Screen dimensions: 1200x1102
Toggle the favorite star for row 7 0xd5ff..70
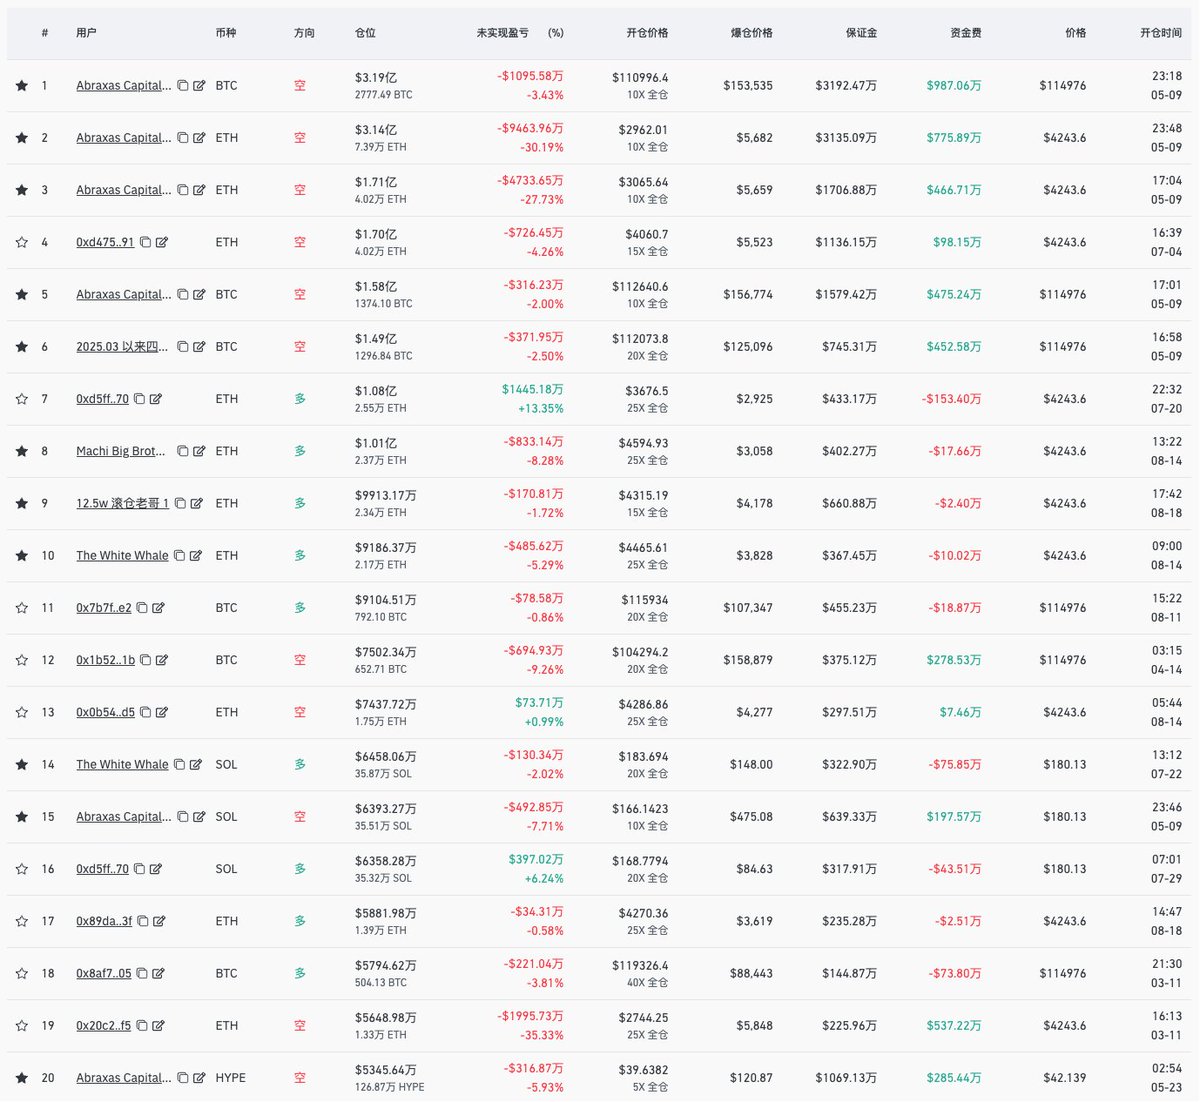[x=22, y=399]
